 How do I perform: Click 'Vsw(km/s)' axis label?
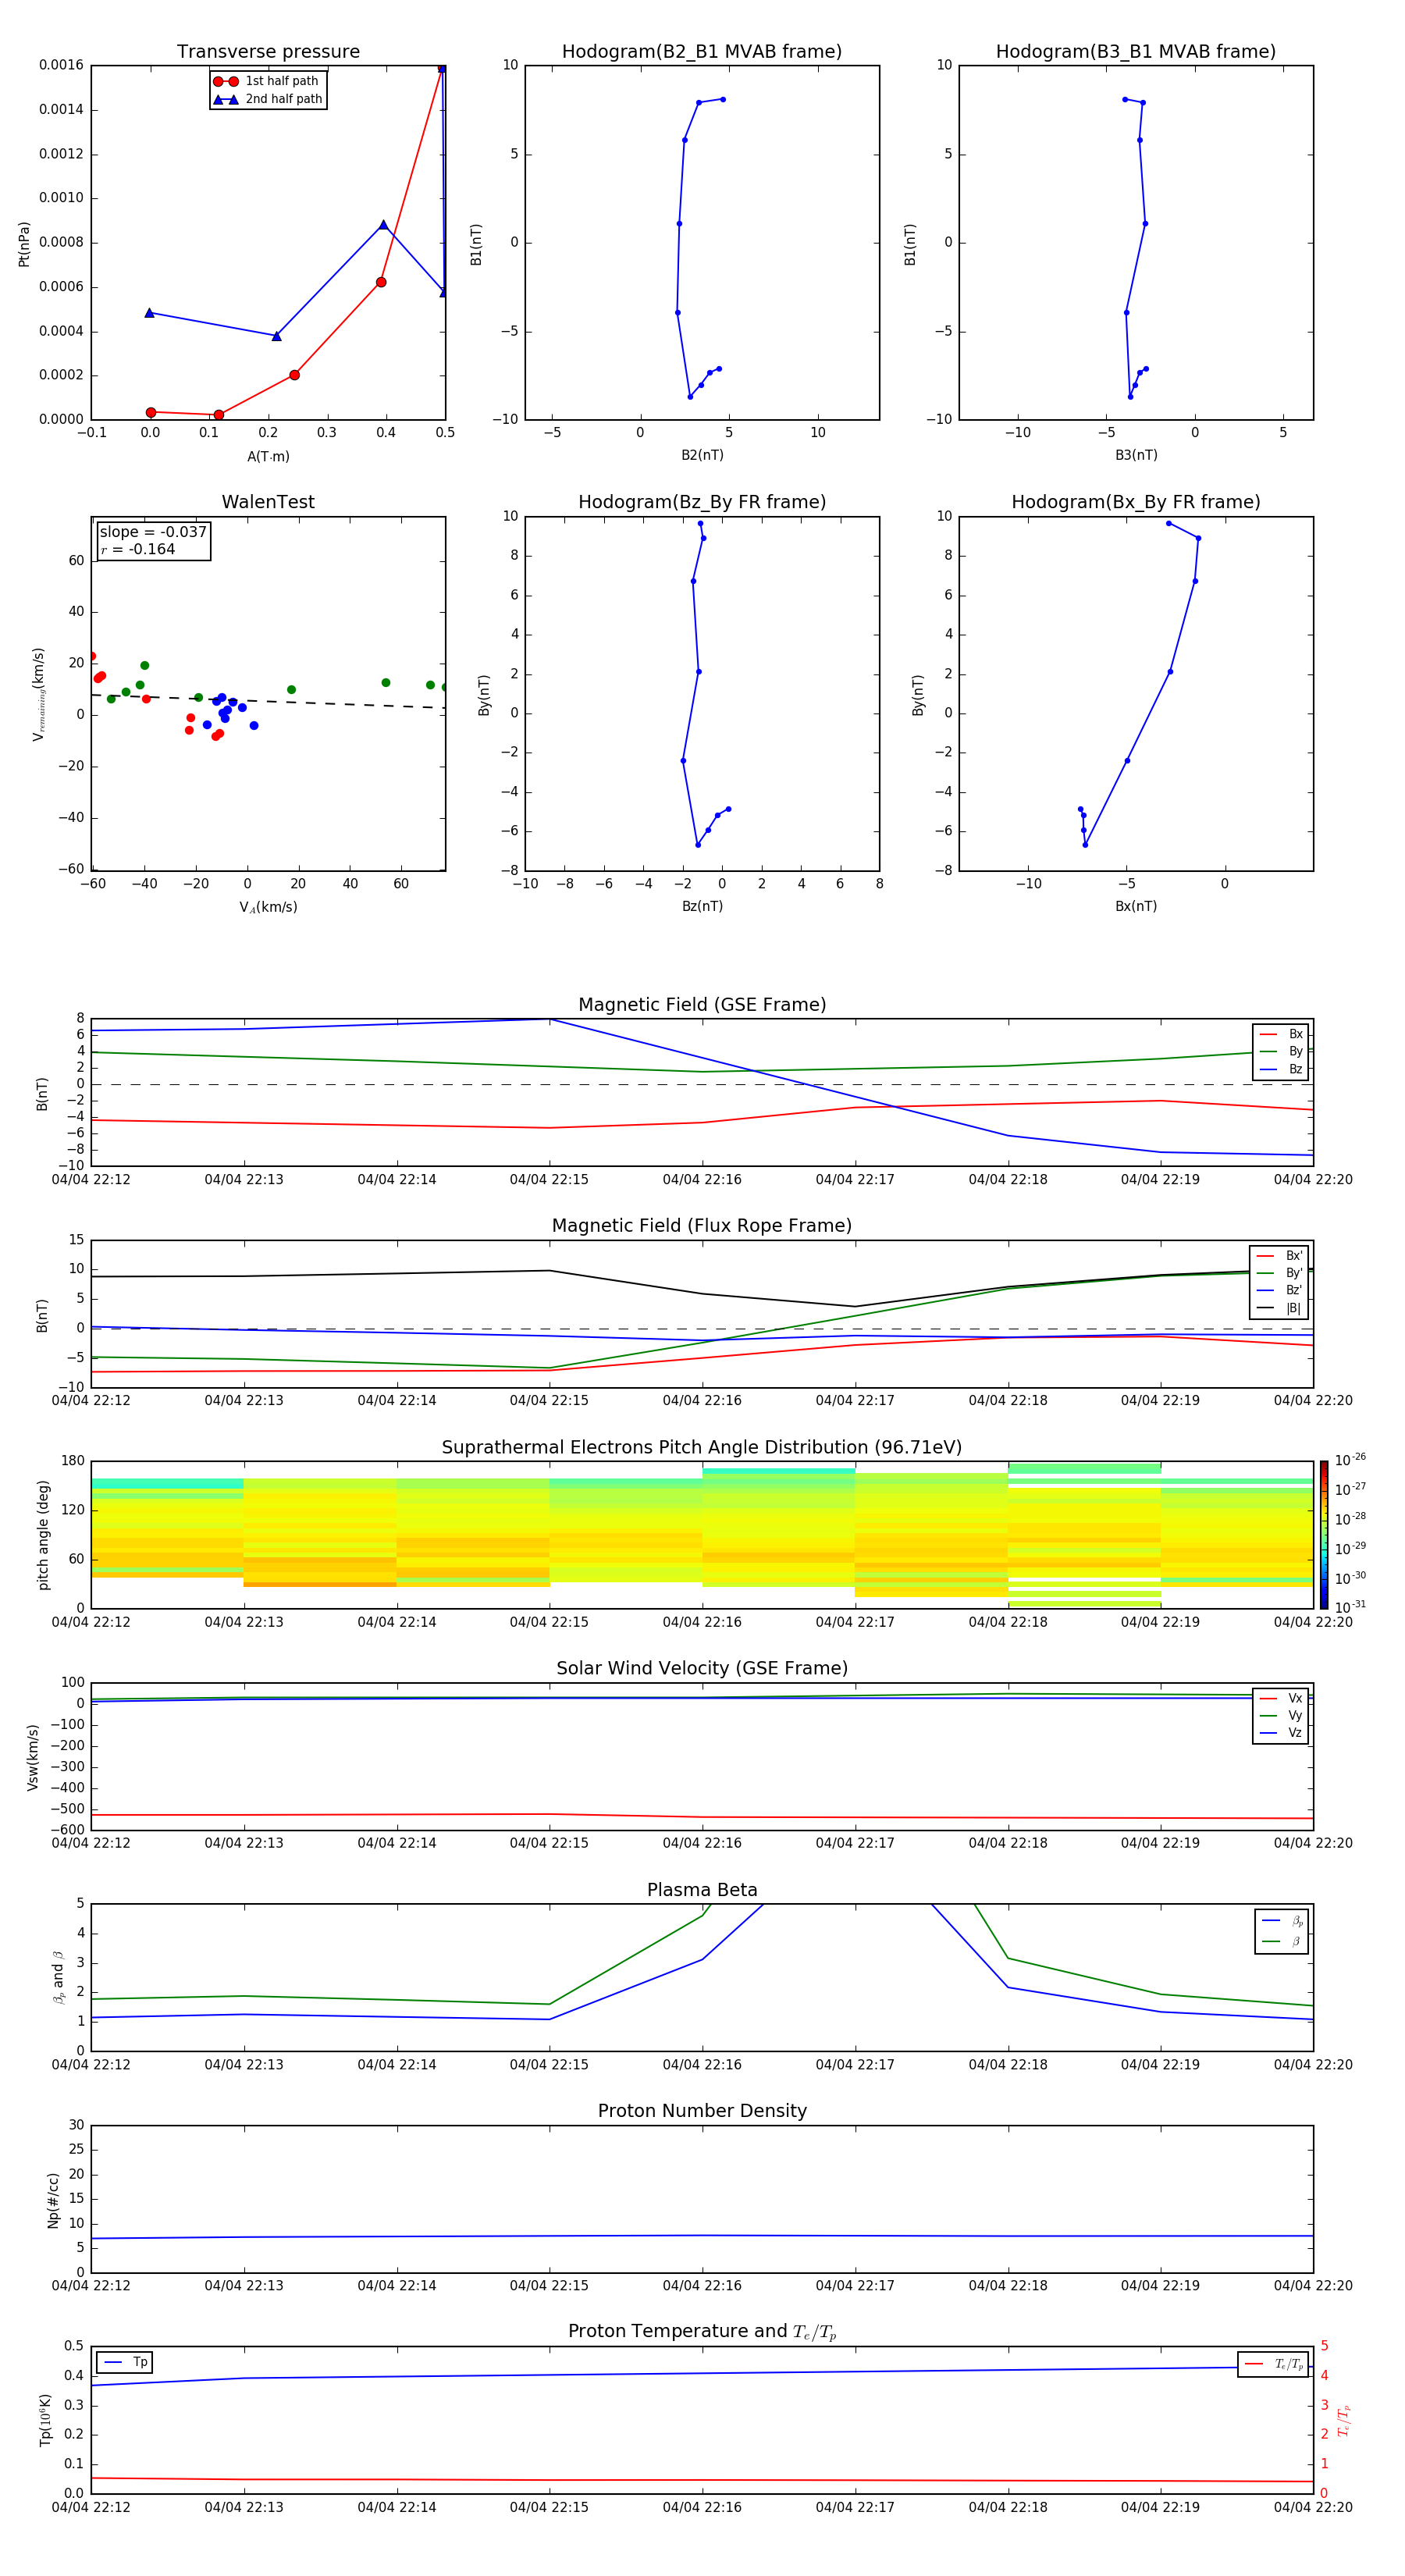33,1756
